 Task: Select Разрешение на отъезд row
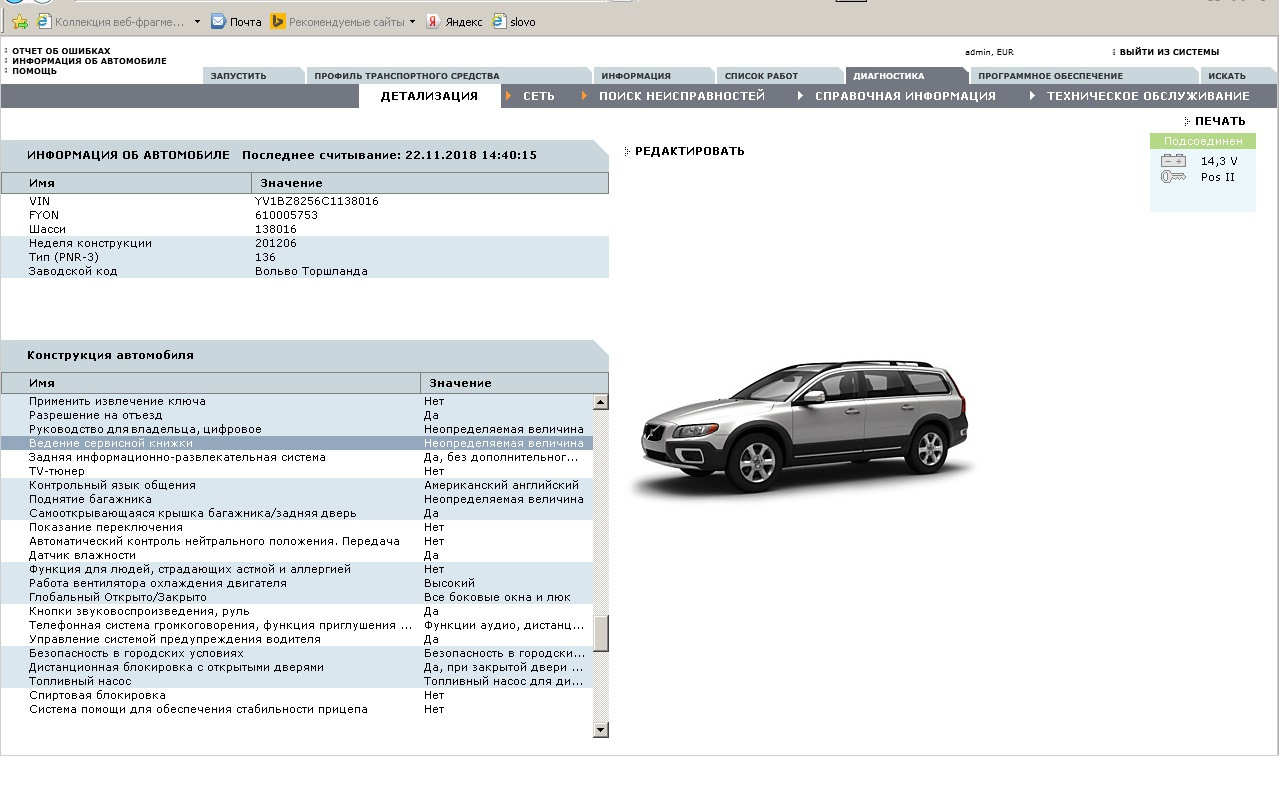click(x=297, y=415)
